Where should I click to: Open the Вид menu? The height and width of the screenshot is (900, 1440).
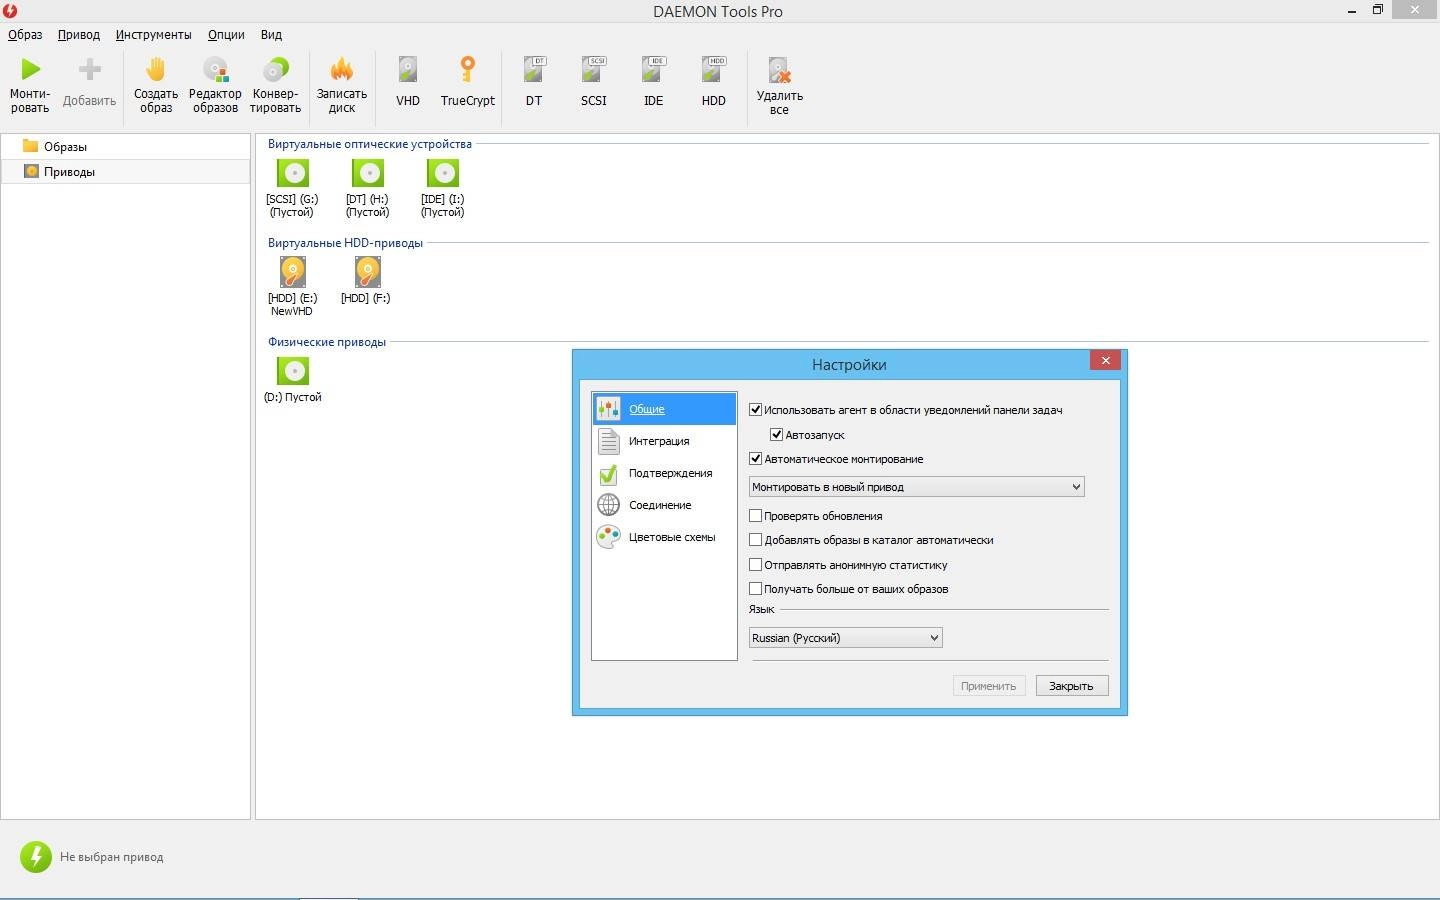(271, 34)
